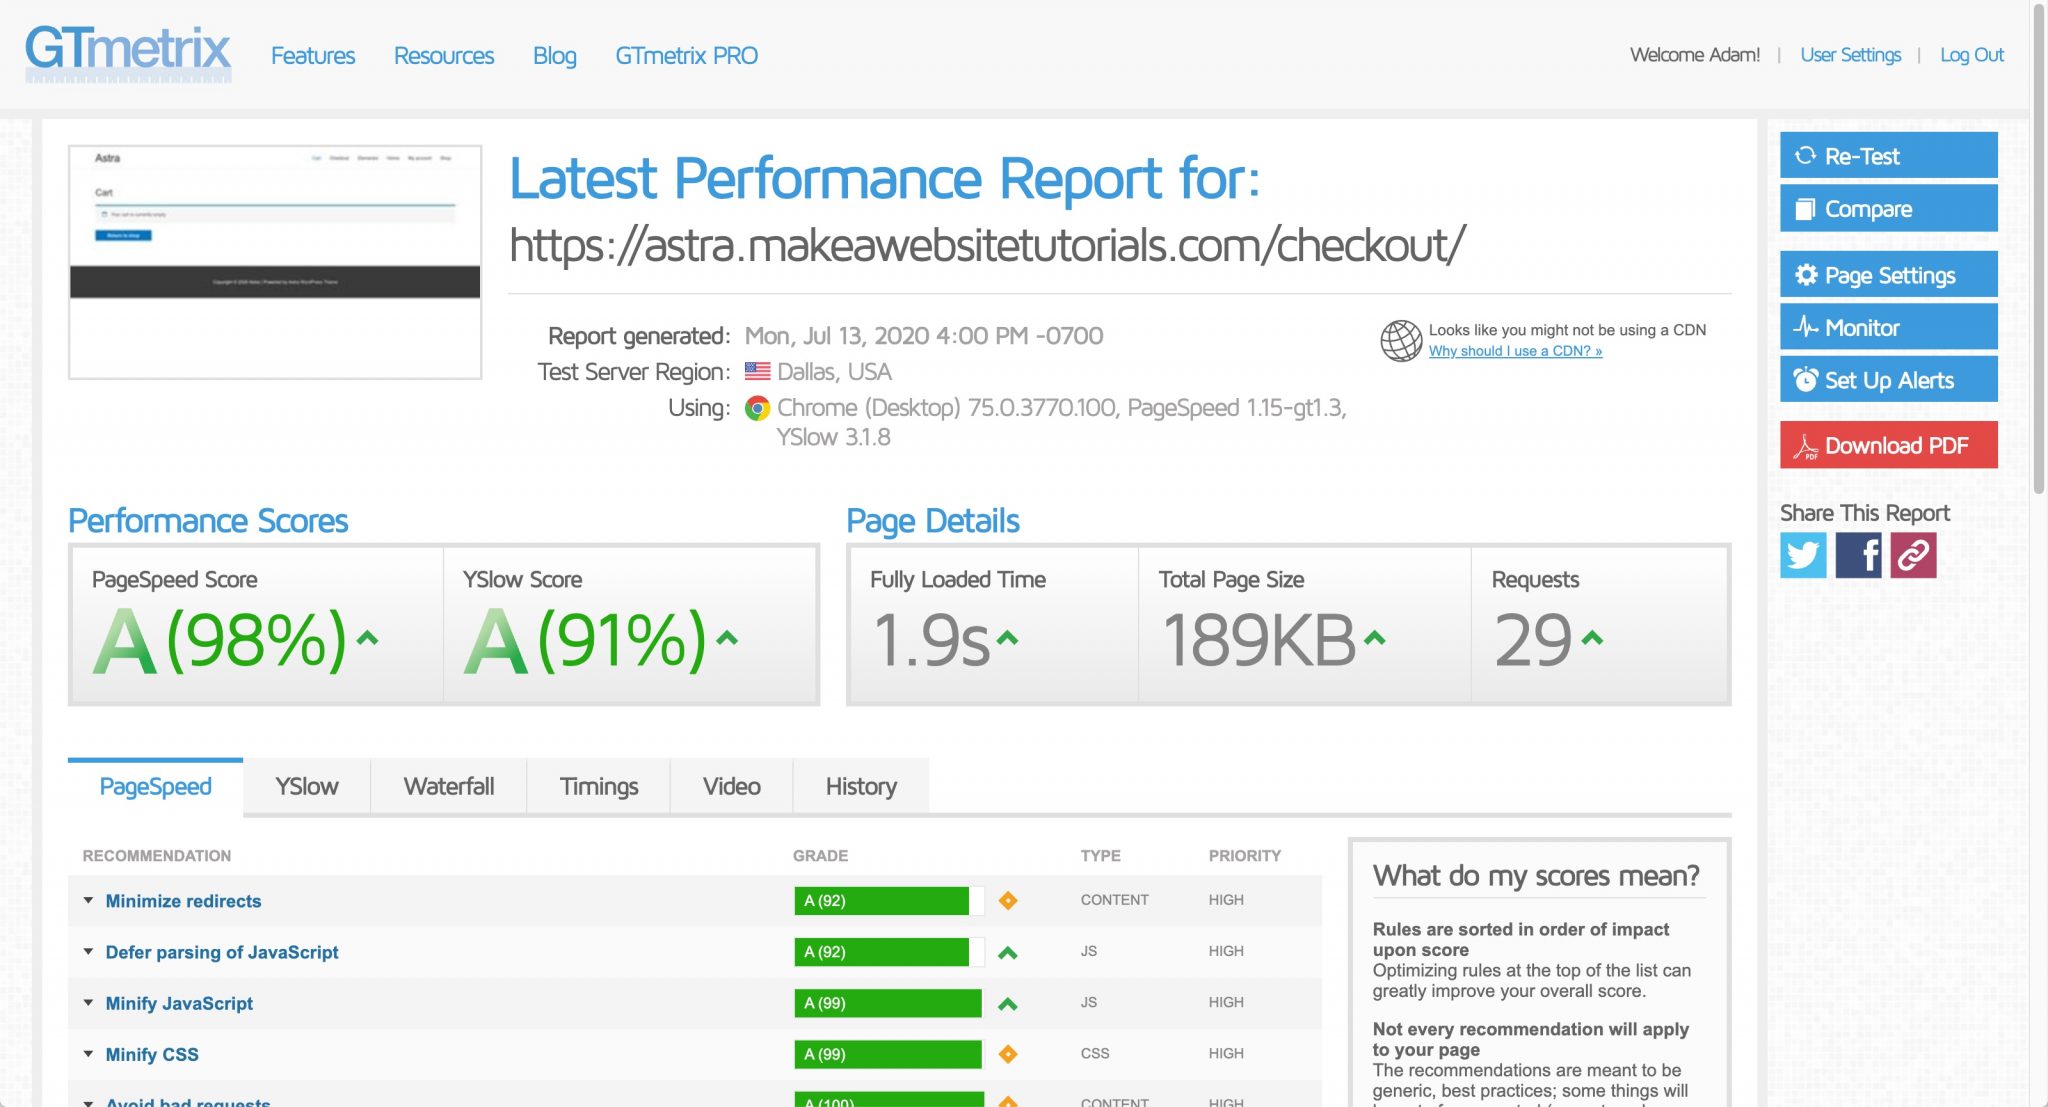Image resolution: width=2048 pixels, height=1107 pixels.
Task: Expand the Minify JavaScript recommendation
Action: (x=88, y=1003)
